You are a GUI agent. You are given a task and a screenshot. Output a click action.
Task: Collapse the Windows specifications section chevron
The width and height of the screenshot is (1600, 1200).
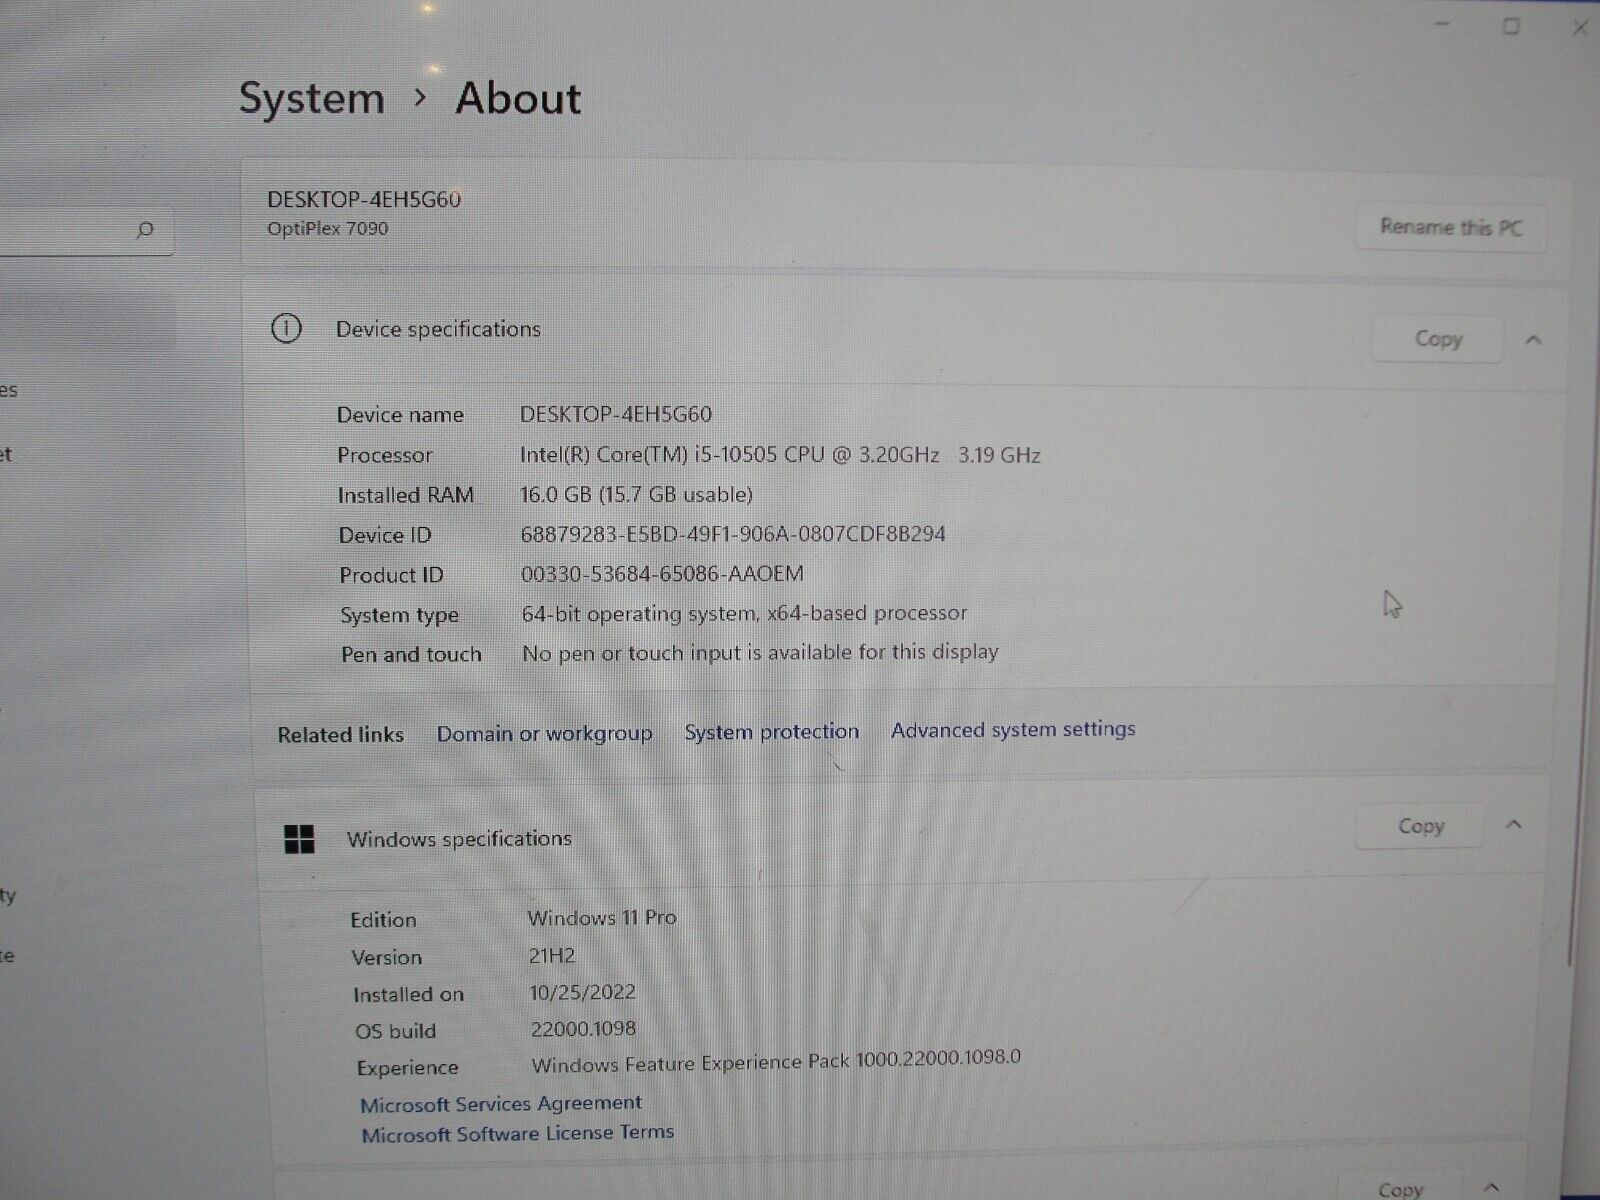(1513, 825)
